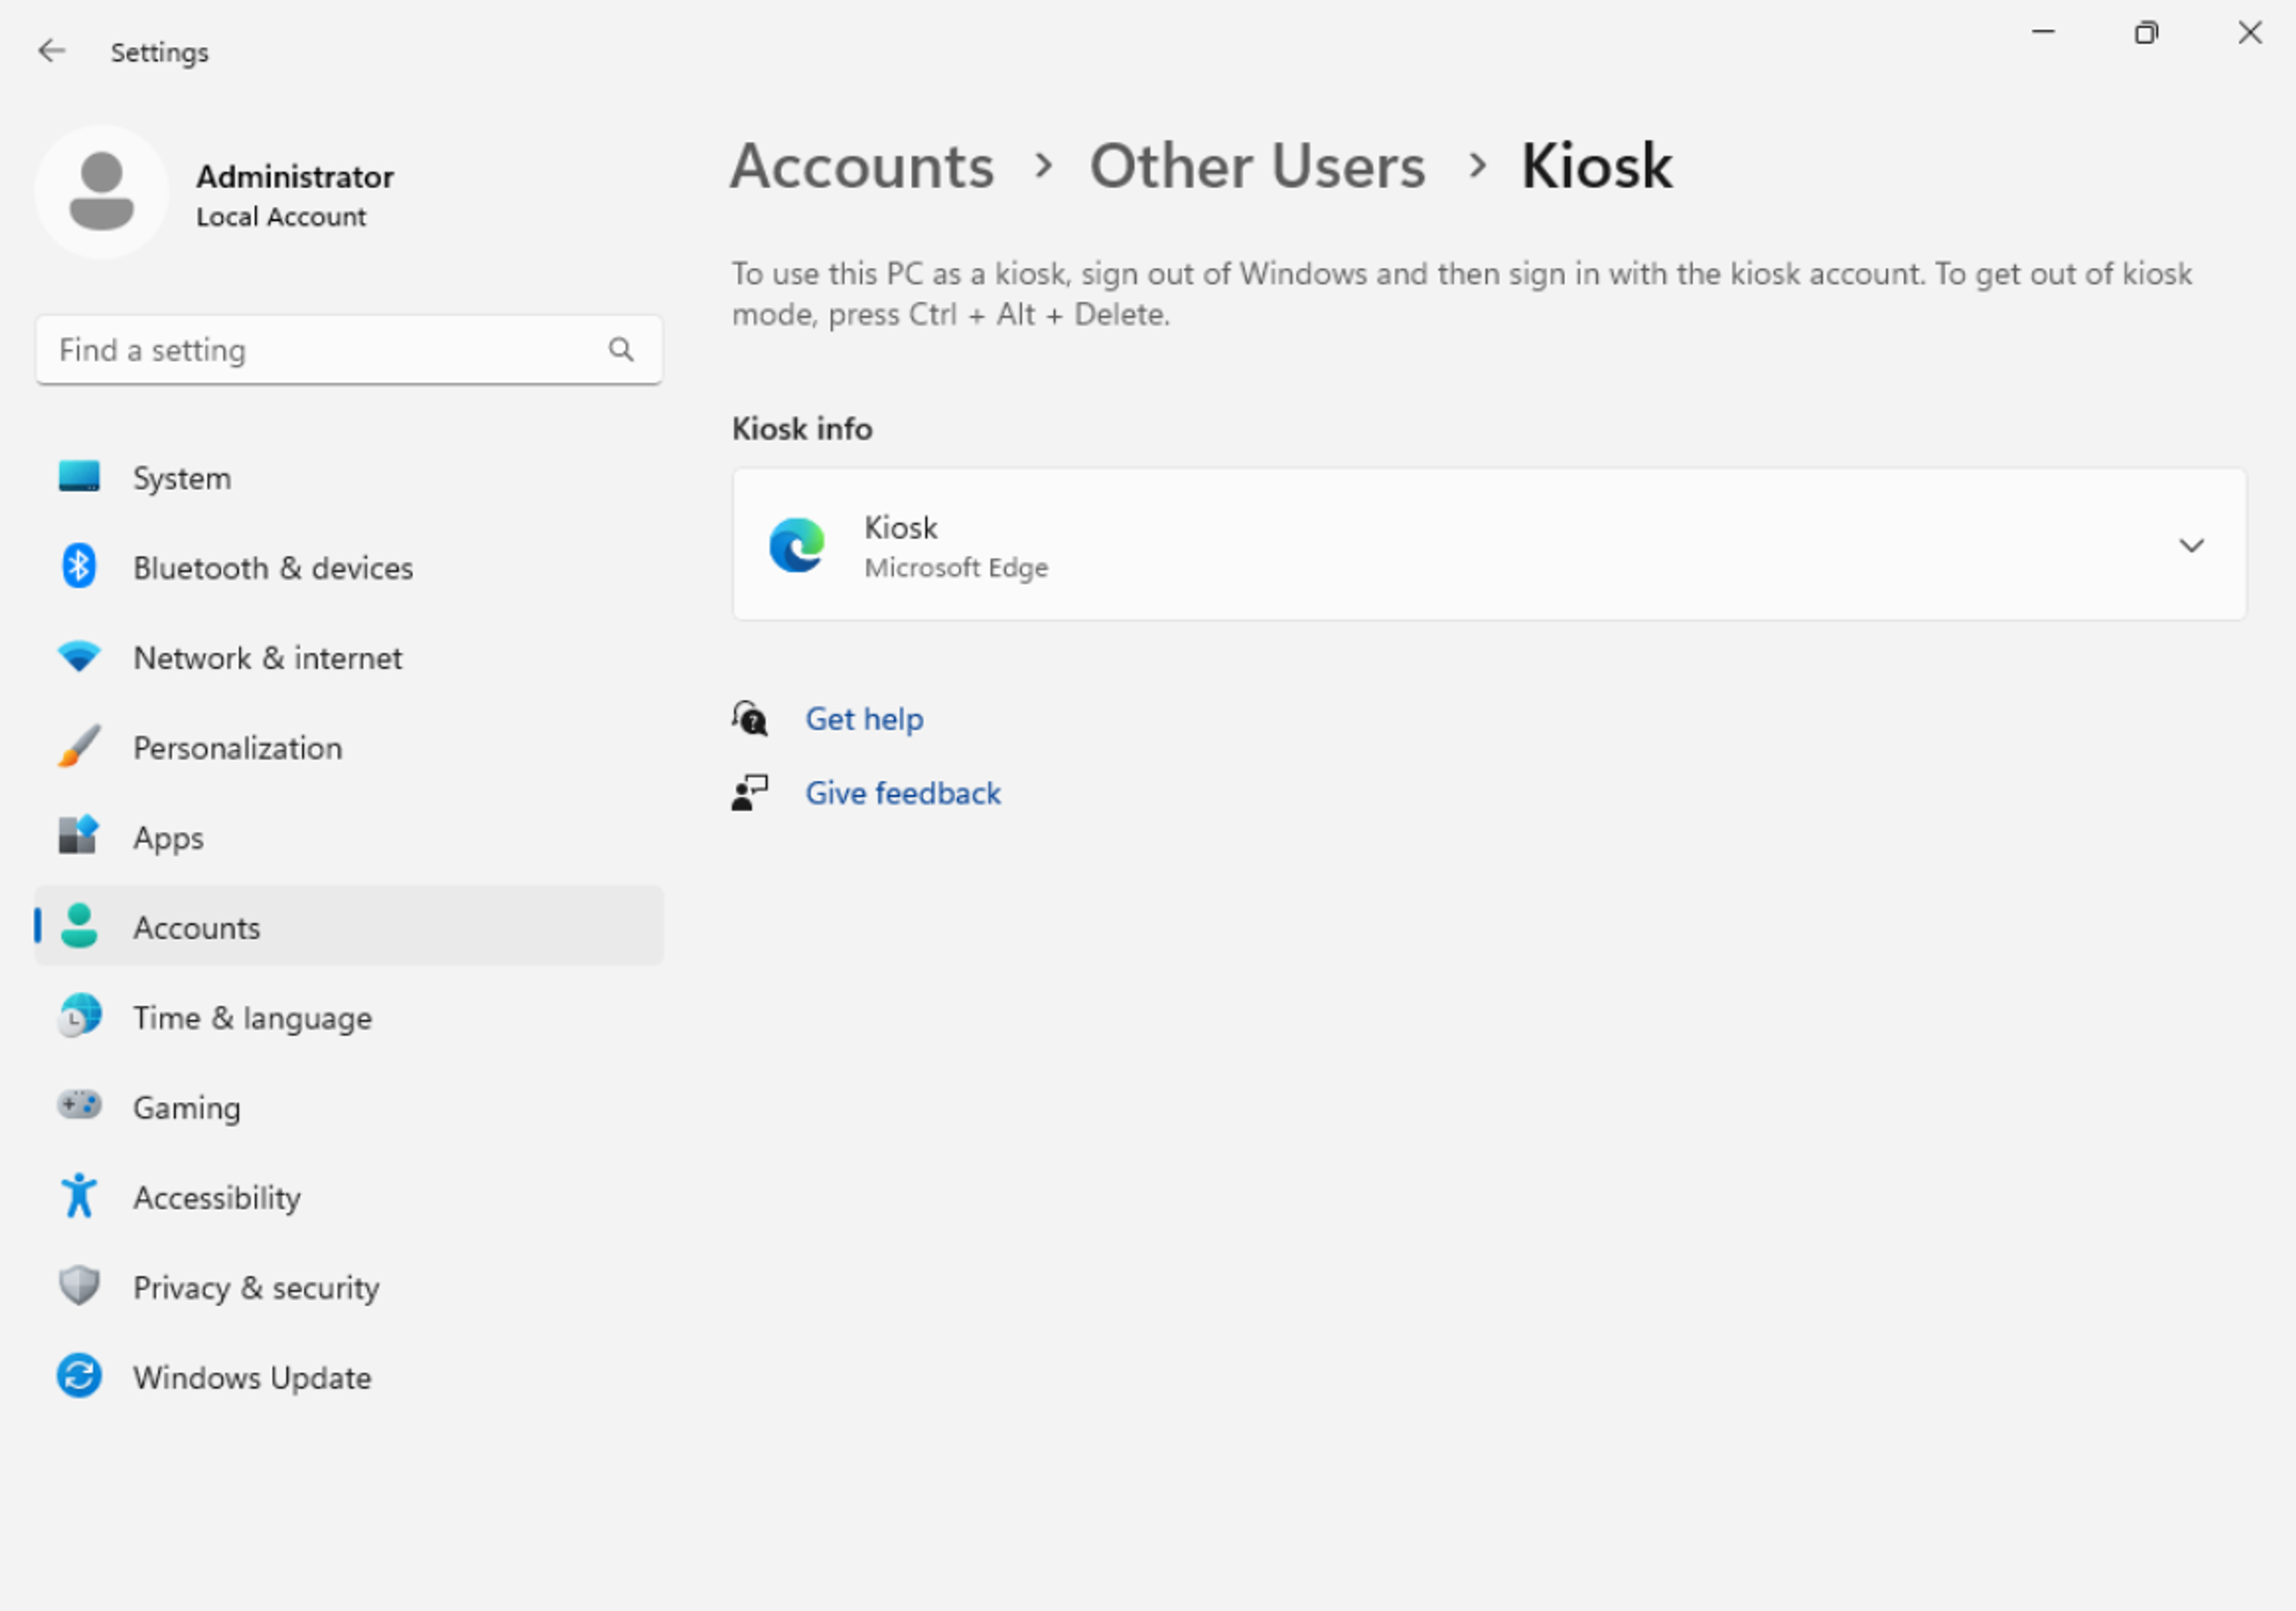Viewport: 2296px width, 1611px height.
Task: Open the Personalization section
Action: pyautogui.click(x=349, y=747)
